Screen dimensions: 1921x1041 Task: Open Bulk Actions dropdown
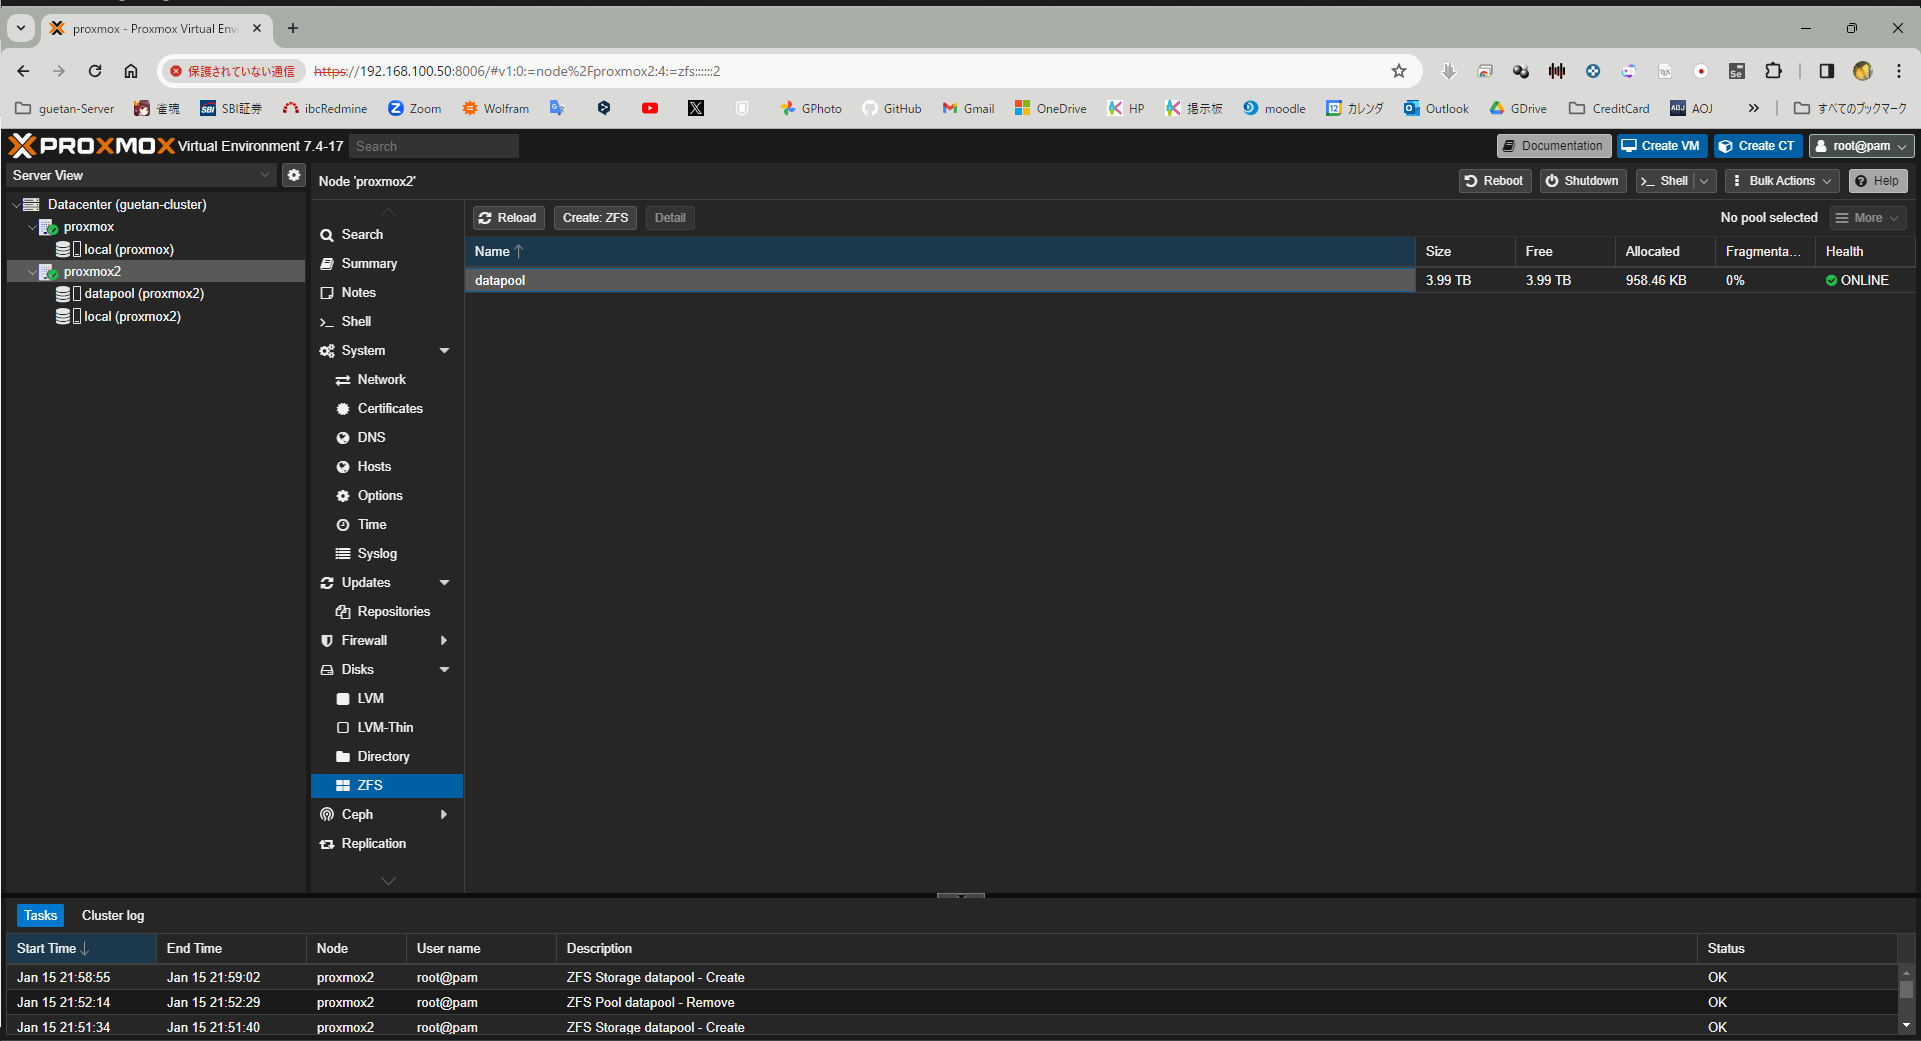point(1782,181)
